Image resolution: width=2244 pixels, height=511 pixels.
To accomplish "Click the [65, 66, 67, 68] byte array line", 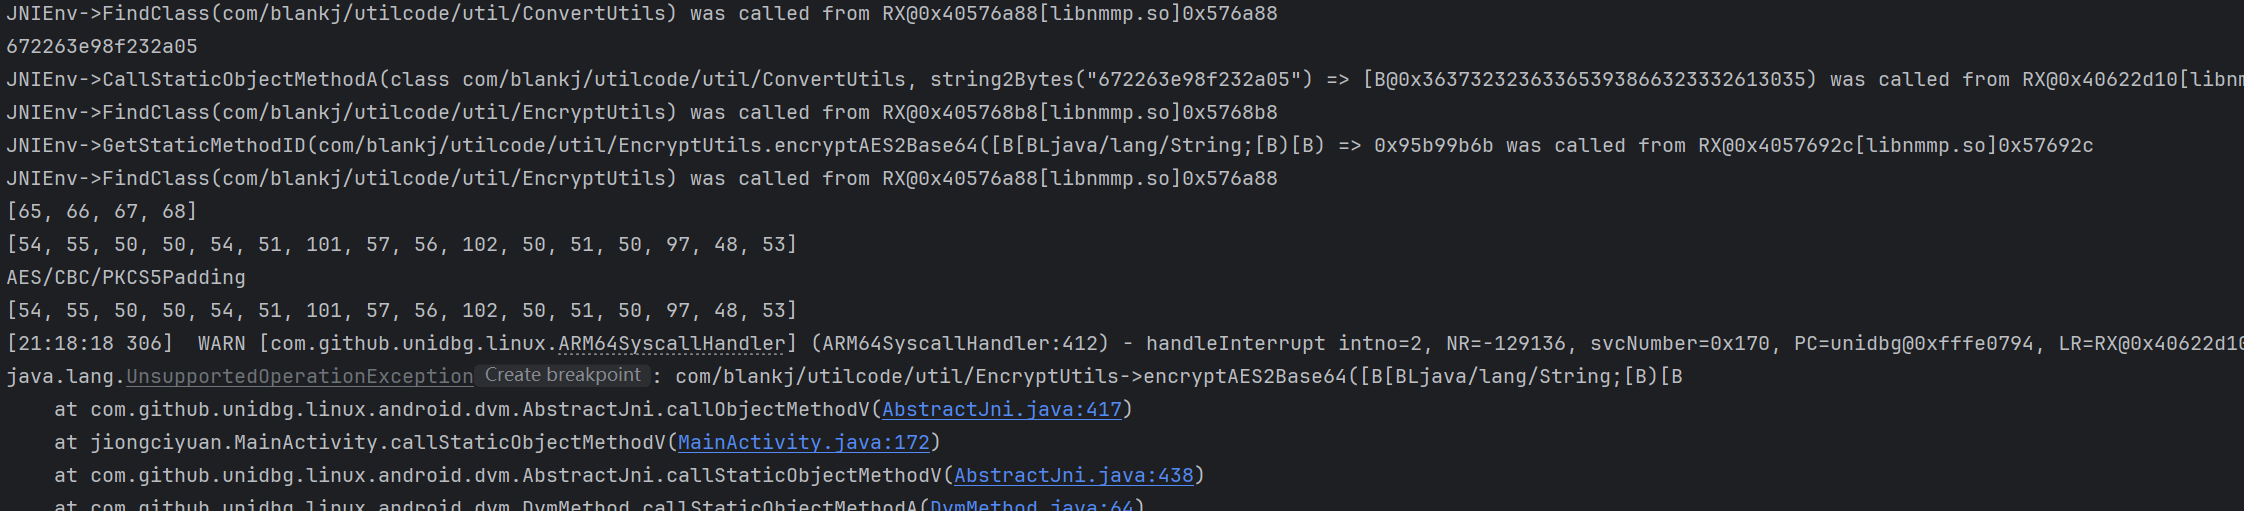I will (102, 211).
